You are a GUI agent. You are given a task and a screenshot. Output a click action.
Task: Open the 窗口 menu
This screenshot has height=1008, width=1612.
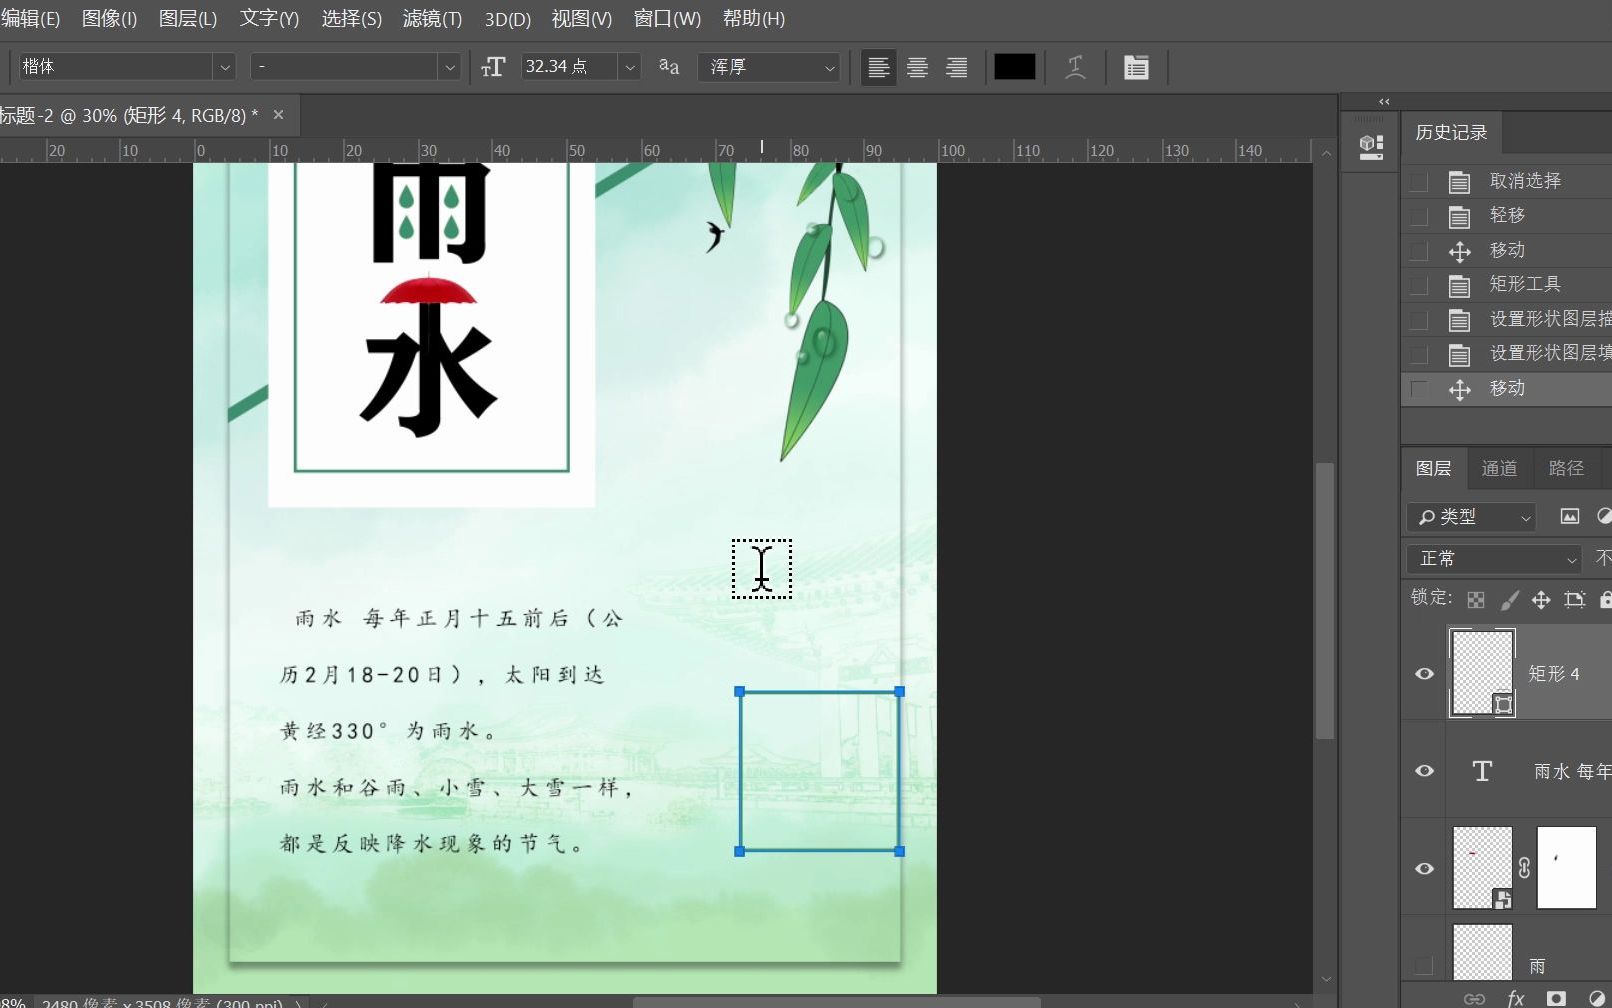667,19
